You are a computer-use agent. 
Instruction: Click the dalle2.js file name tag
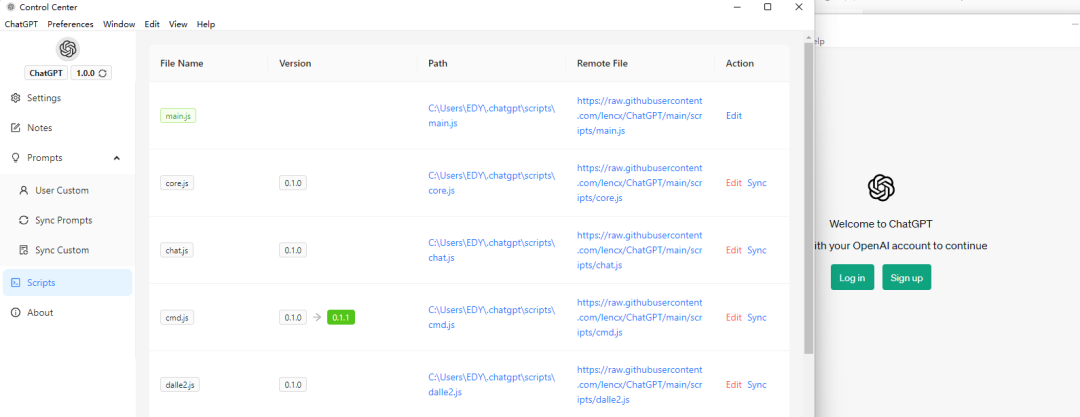pyautogui.click(x=180, y=385)
